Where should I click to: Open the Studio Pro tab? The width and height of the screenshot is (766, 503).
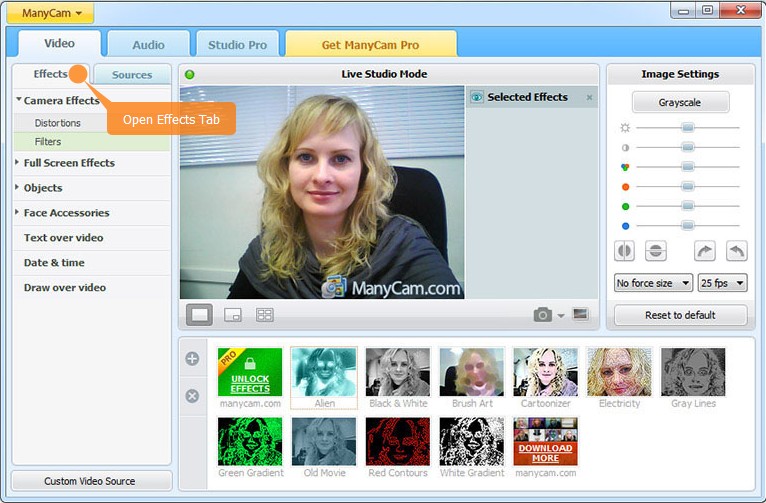(237, 45)
